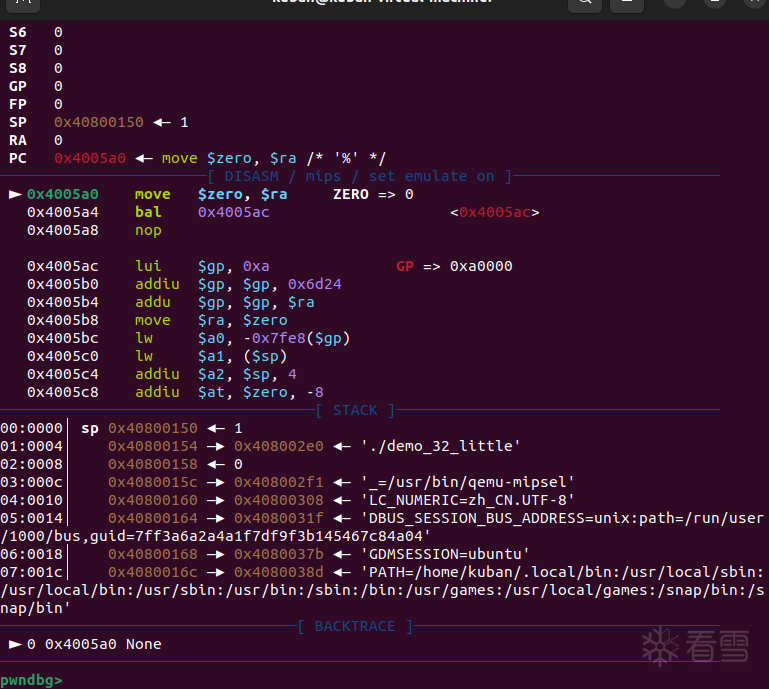
Task: Click the pwndbg> prompt line
Action: point(31,680)
